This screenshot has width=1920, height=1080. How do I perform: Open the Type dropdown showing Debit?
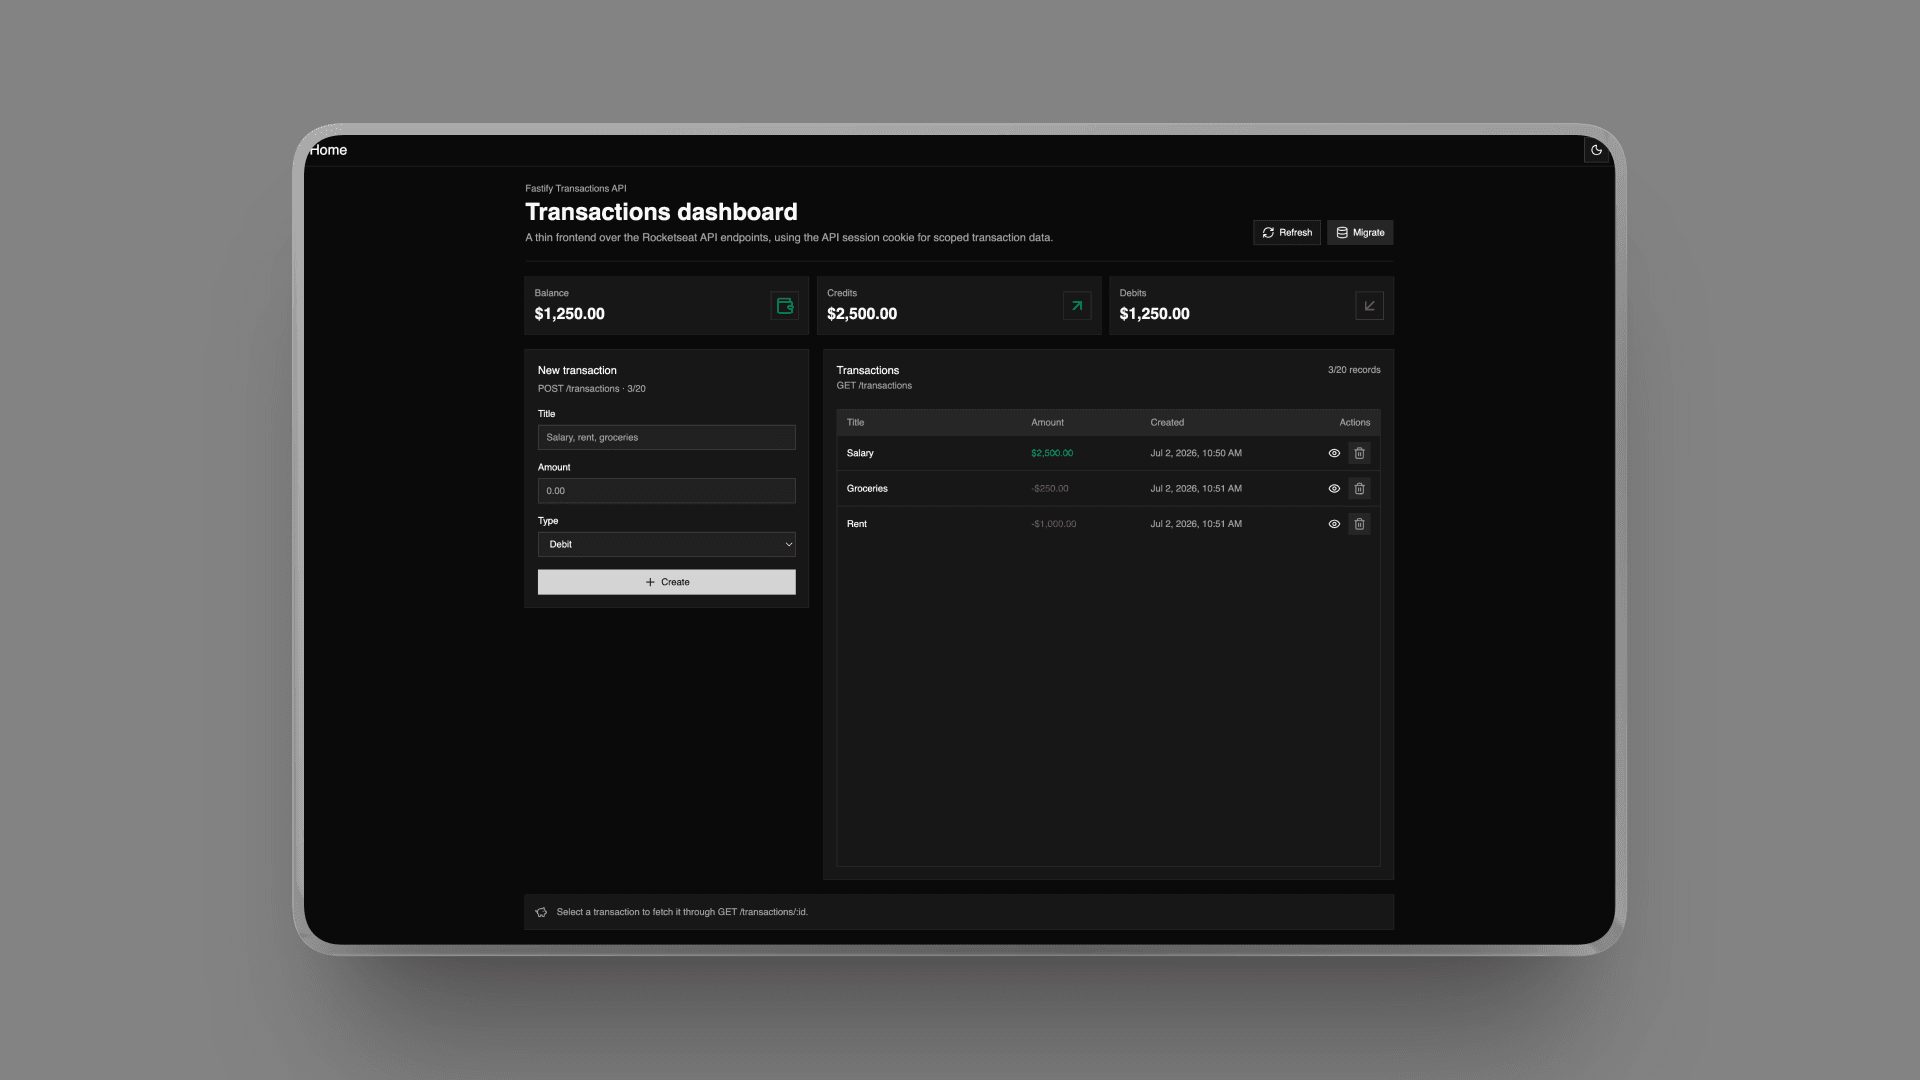pos(667,544)
